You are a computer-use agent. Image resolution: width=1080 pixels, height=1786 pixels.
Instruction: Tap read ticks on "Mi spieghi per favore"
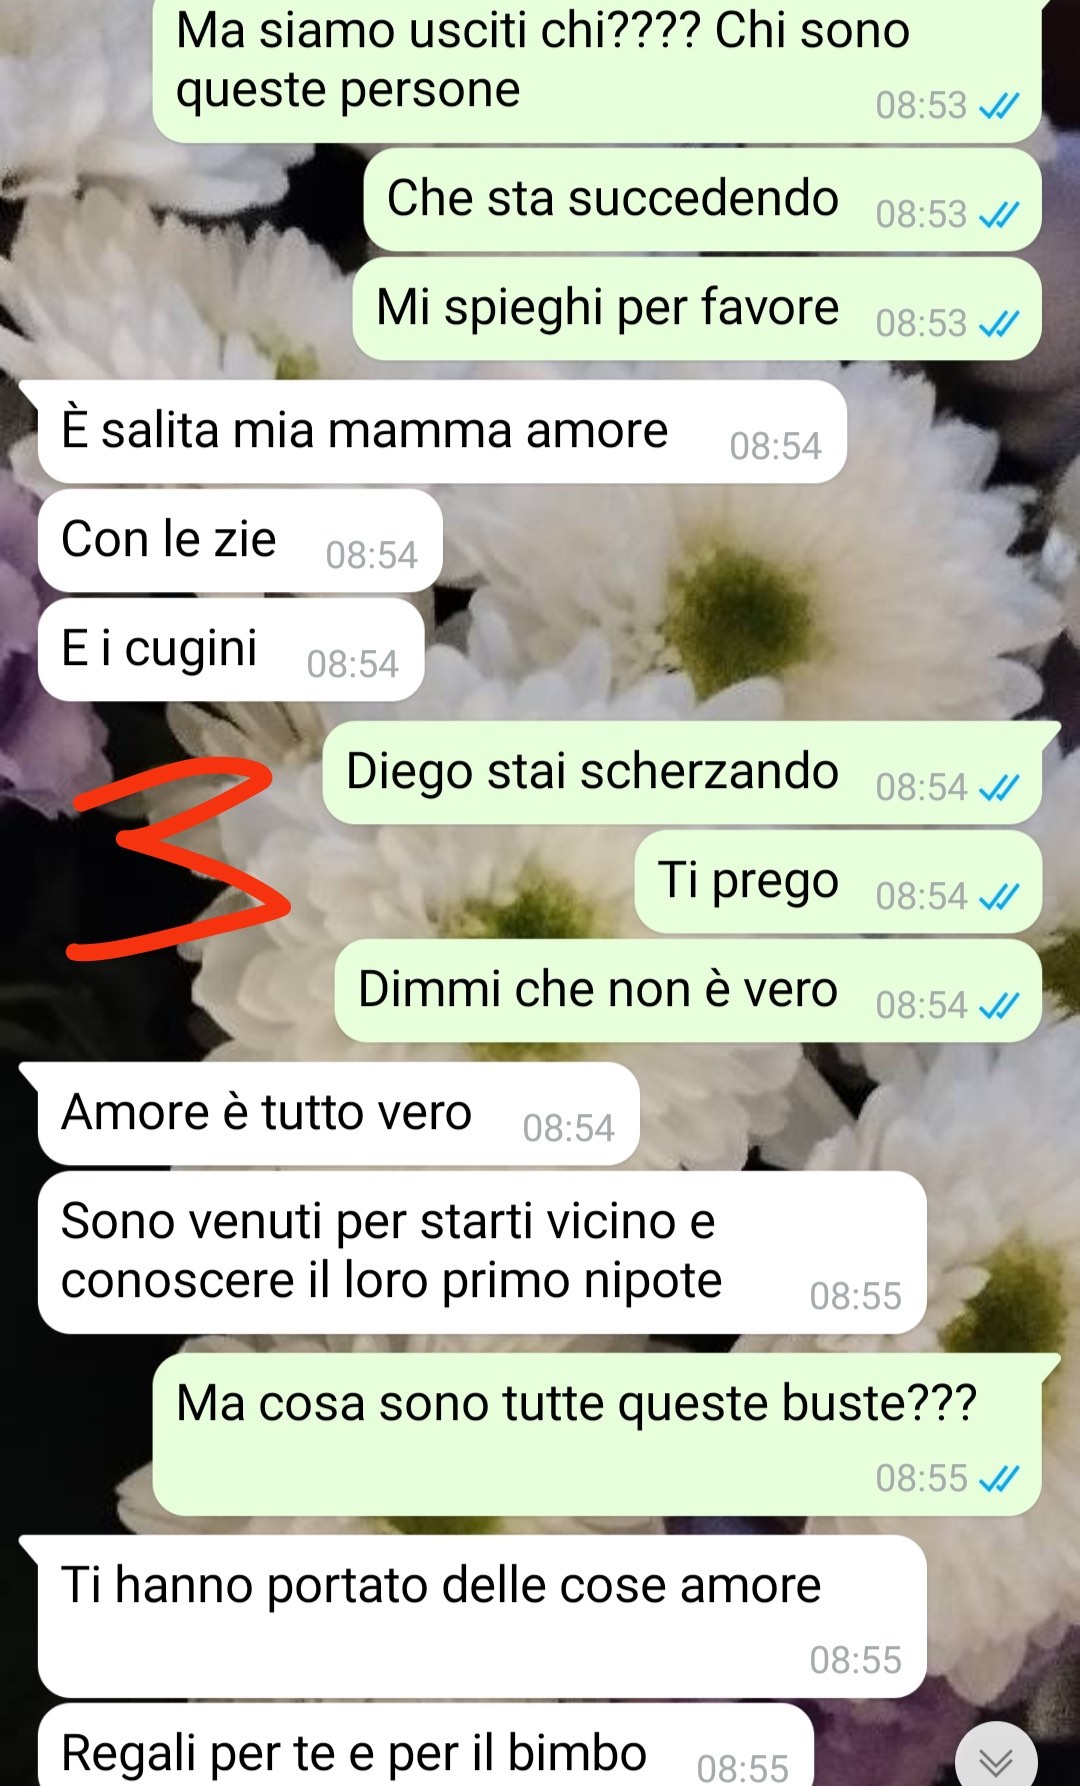998,323
